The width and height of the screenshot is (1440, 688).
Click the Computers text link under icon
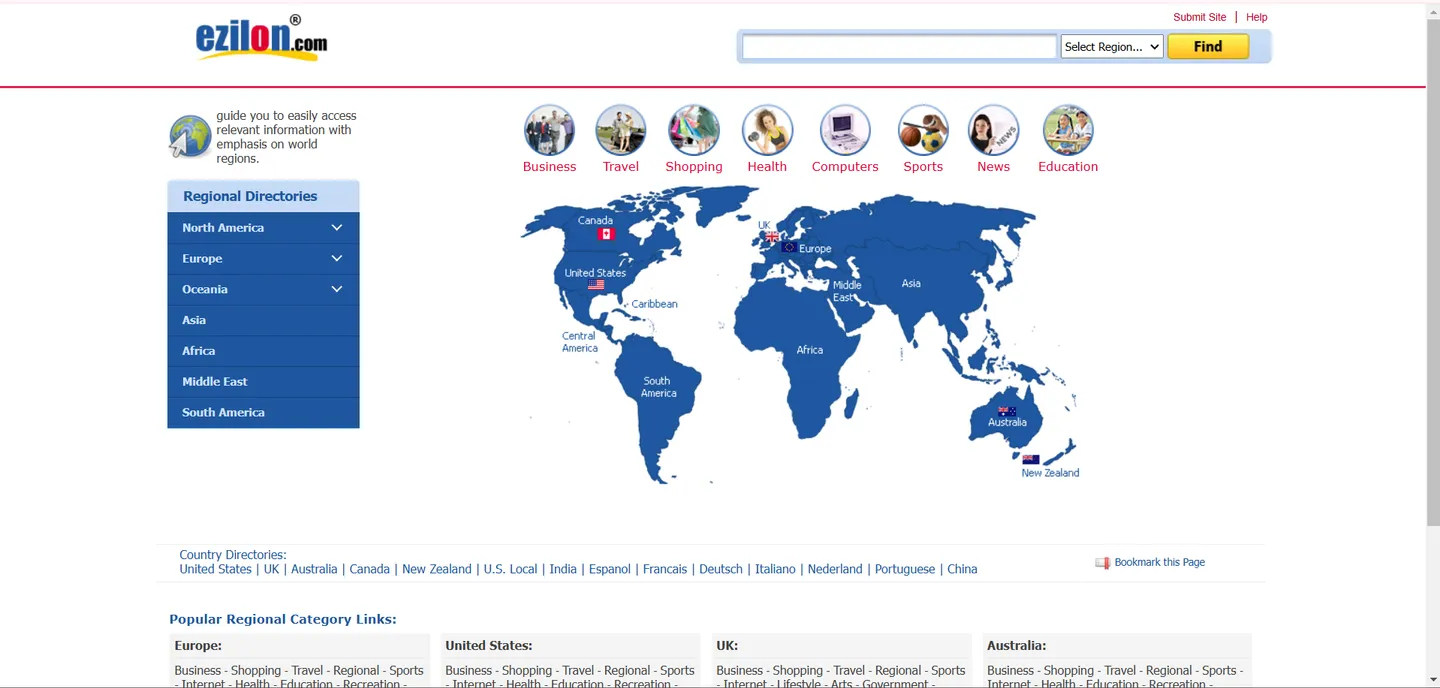point(845,167)
